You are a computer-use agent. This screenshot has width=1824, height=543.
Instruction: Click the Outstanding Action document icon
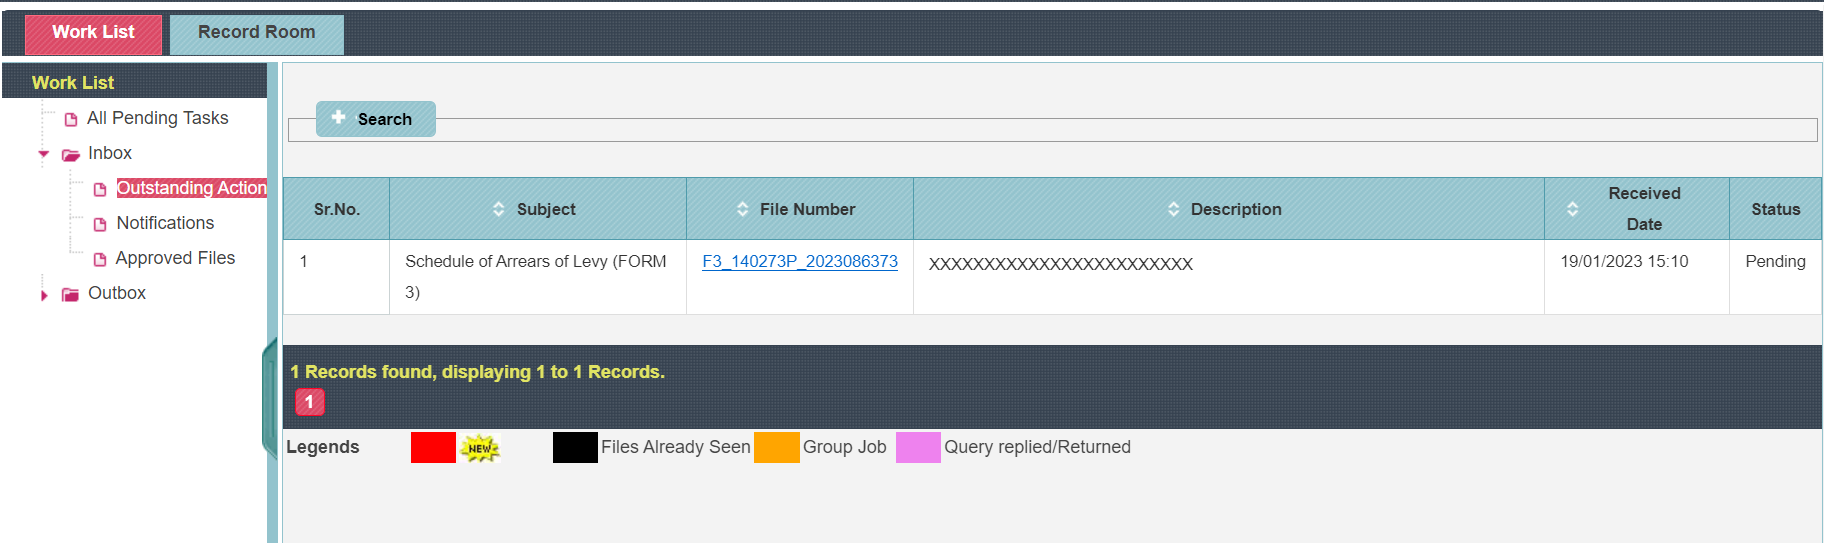click(x=100, y=189)
